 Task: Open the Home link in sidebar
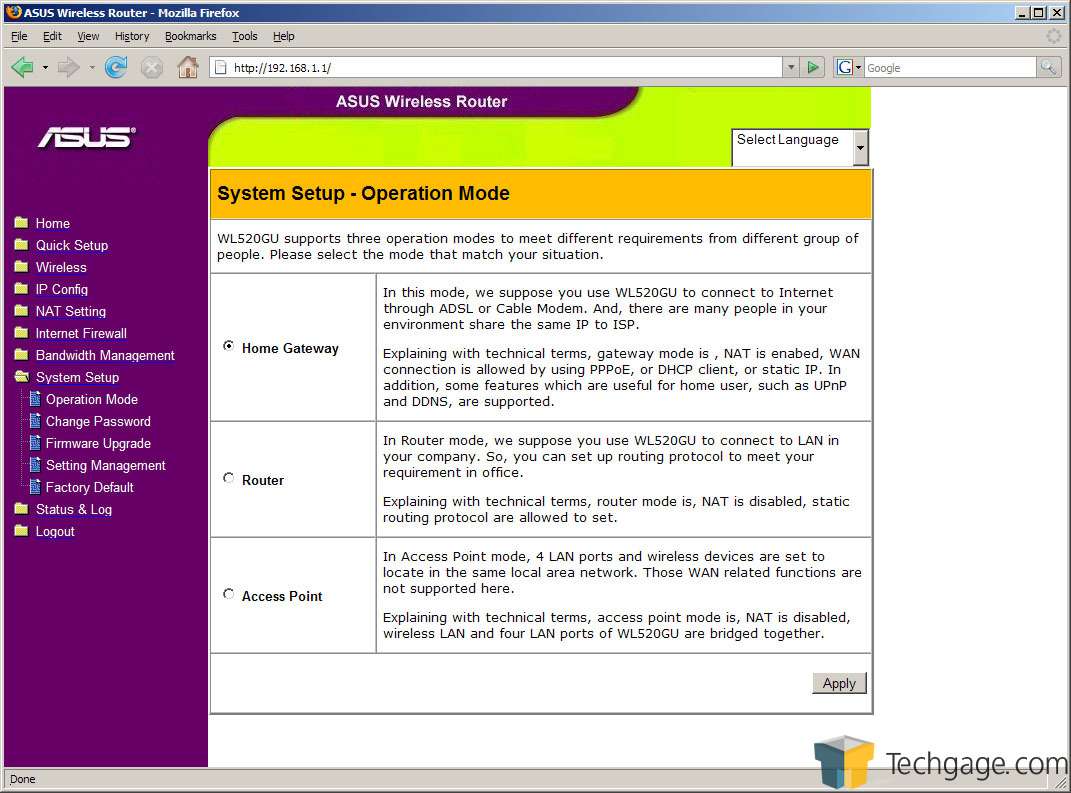point(53,223)
